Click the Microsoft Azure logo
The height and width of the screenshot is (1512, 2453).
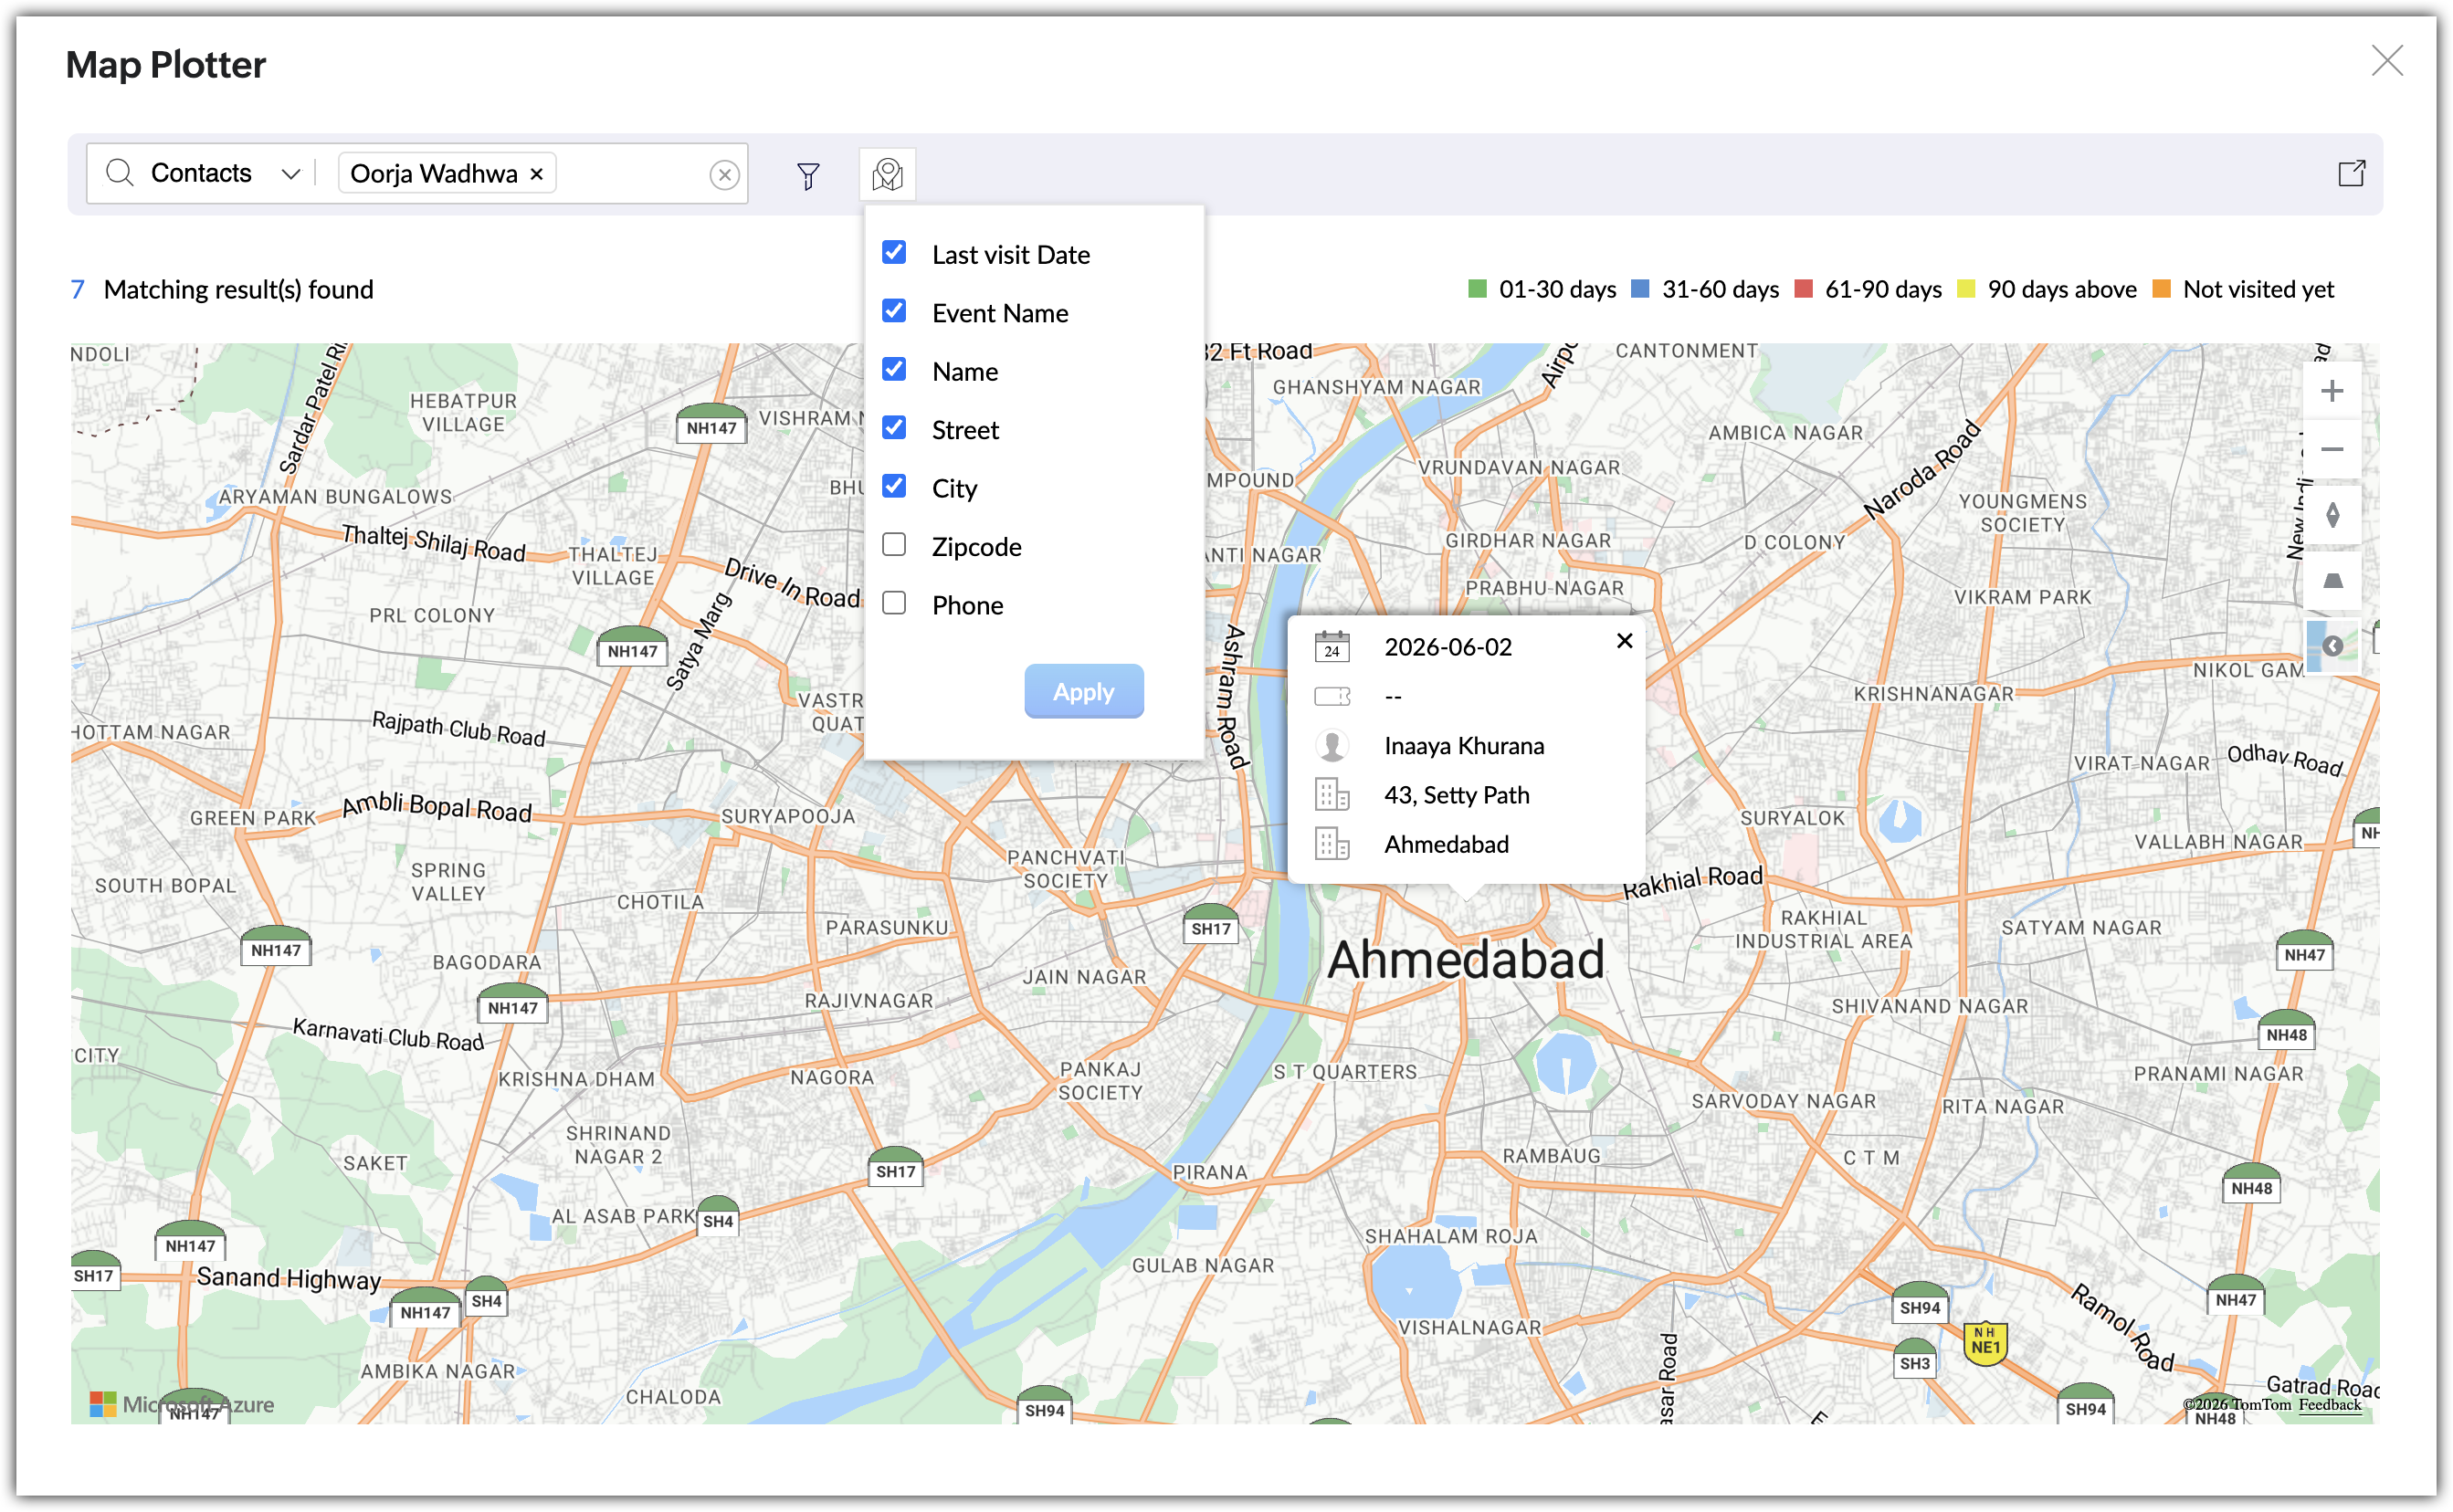click(182, 1404)
